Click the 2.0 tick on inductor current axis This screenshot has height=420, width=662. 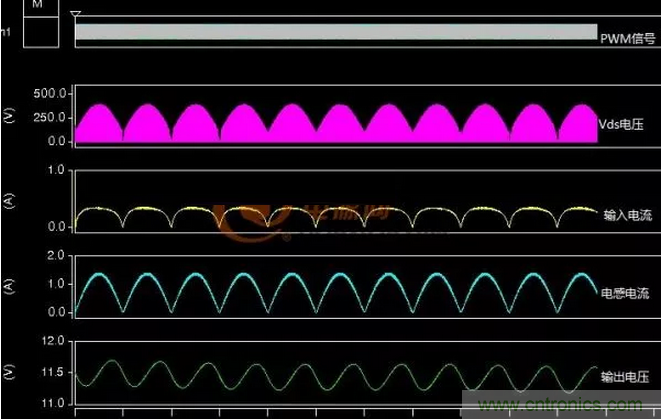coord(56,257)
